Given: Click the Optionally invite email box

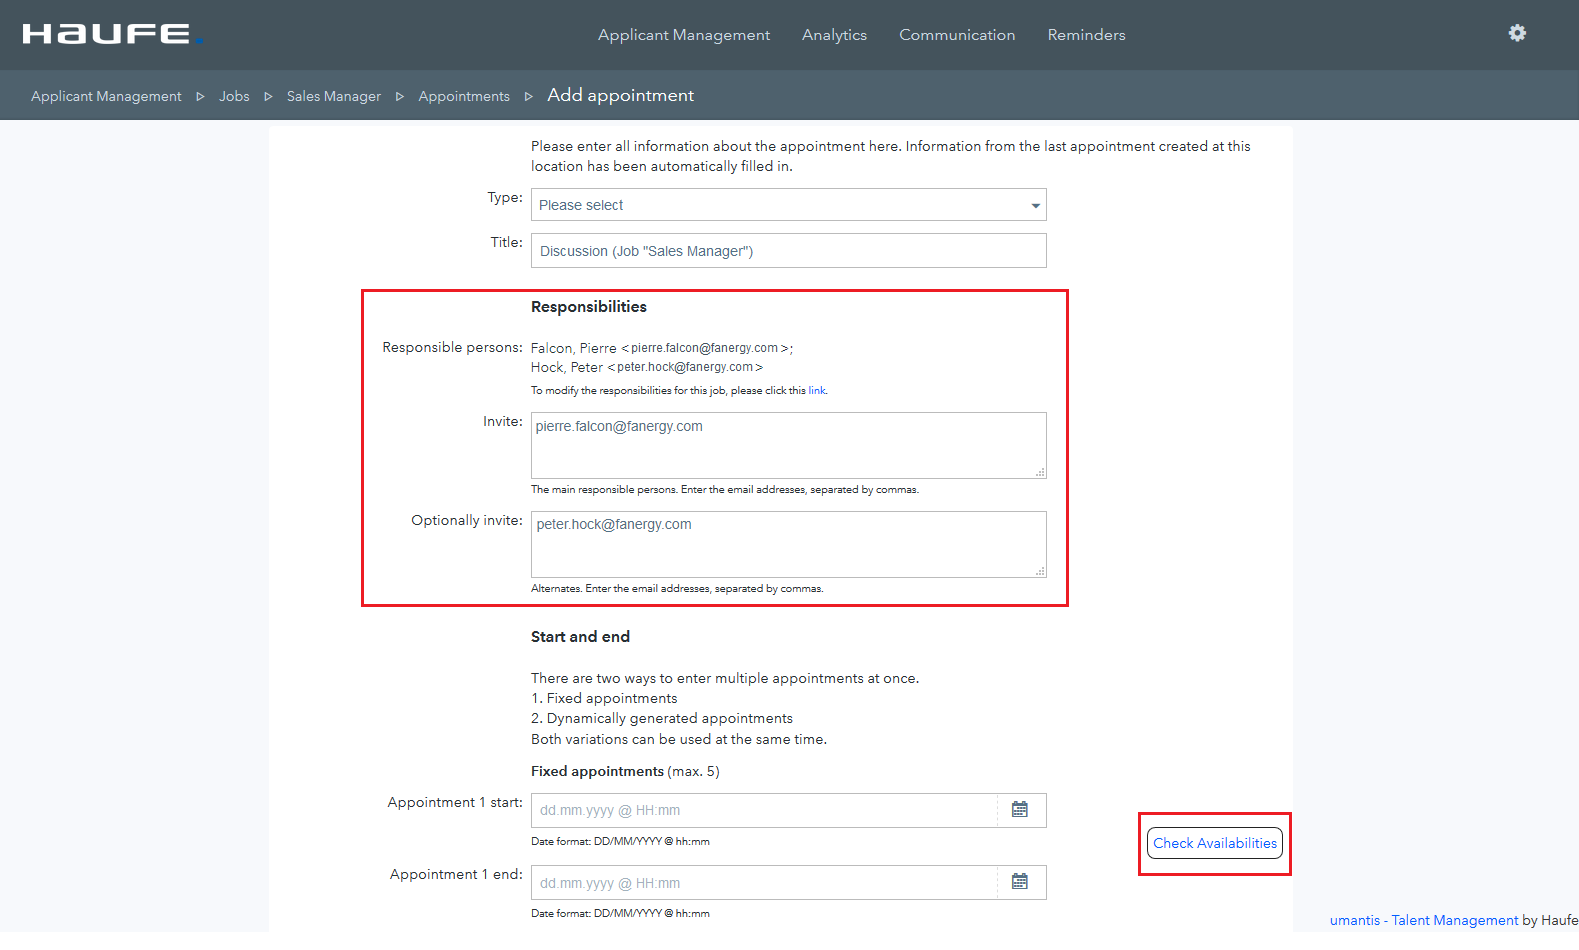Looking at the screenshot, I should click(x=786, y=544).
